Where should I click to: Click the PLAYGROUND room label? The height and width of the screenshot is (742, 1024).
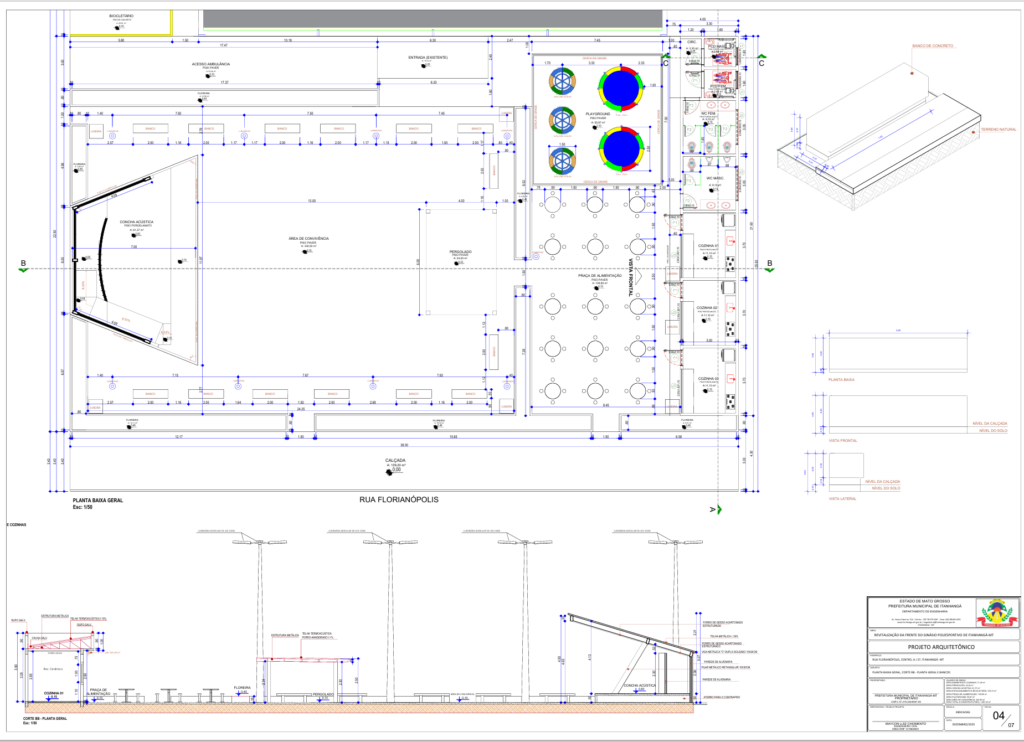click(x=598, y=115)
